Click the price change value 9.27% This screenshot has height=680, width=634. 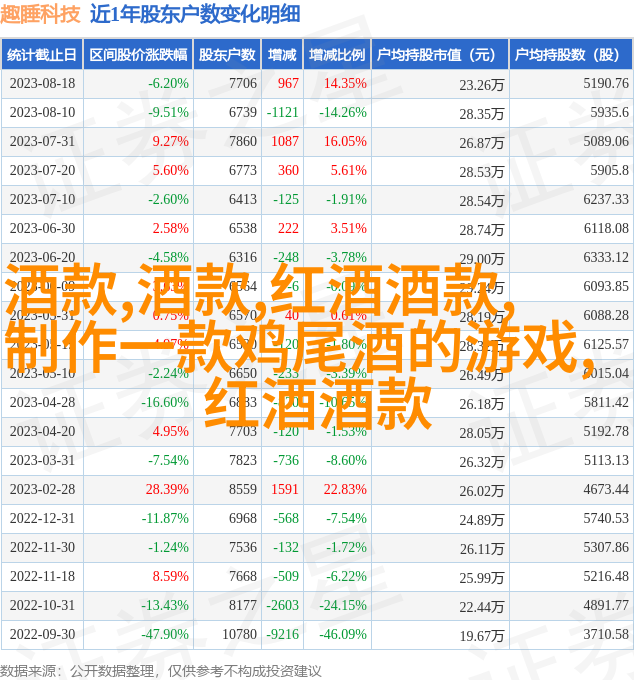(170, 141)
